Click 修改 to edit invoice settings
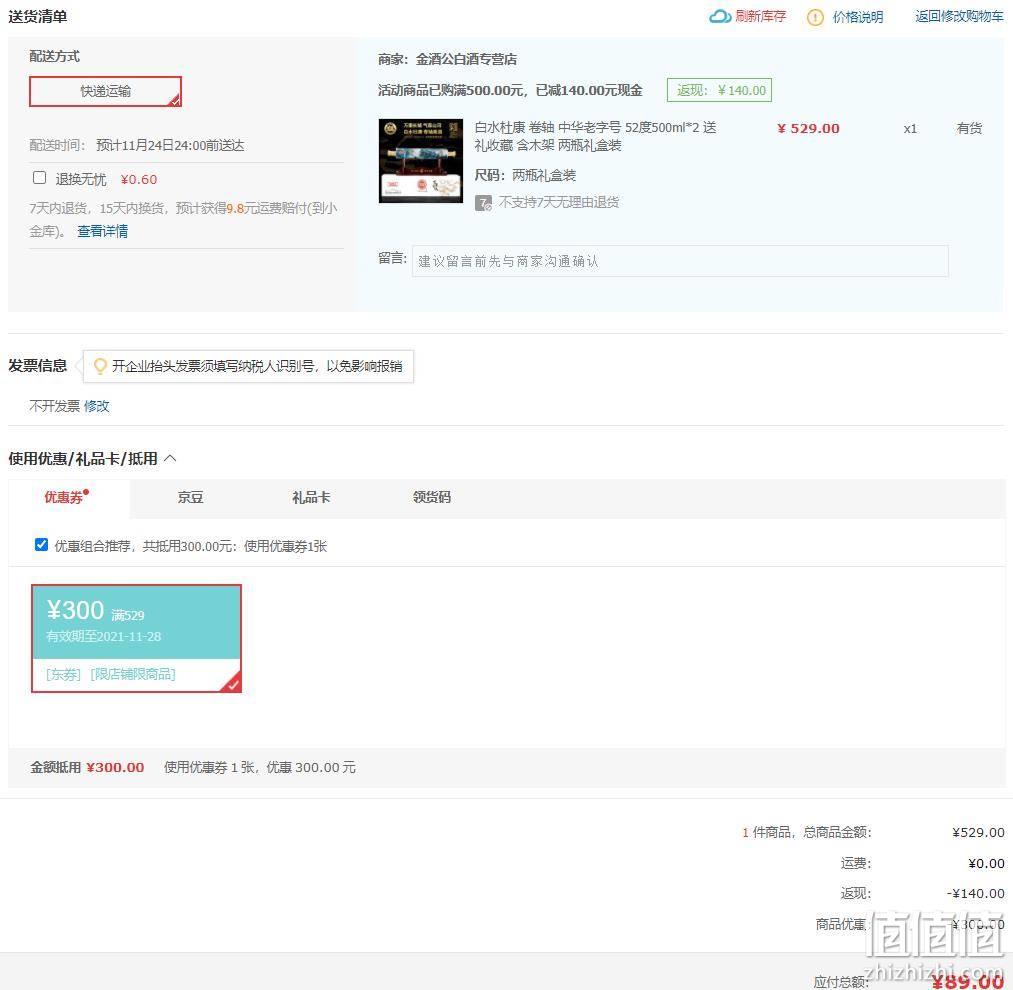Image resolution: width=1013 pixels, height=990 pixels. (x=97, y=406)
